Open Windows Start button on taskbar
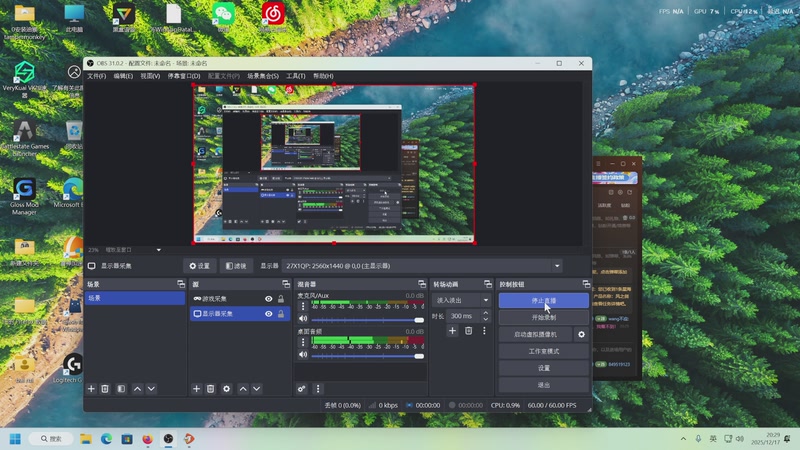The width and height of the screenshot is (800, 450). (15, 439)
